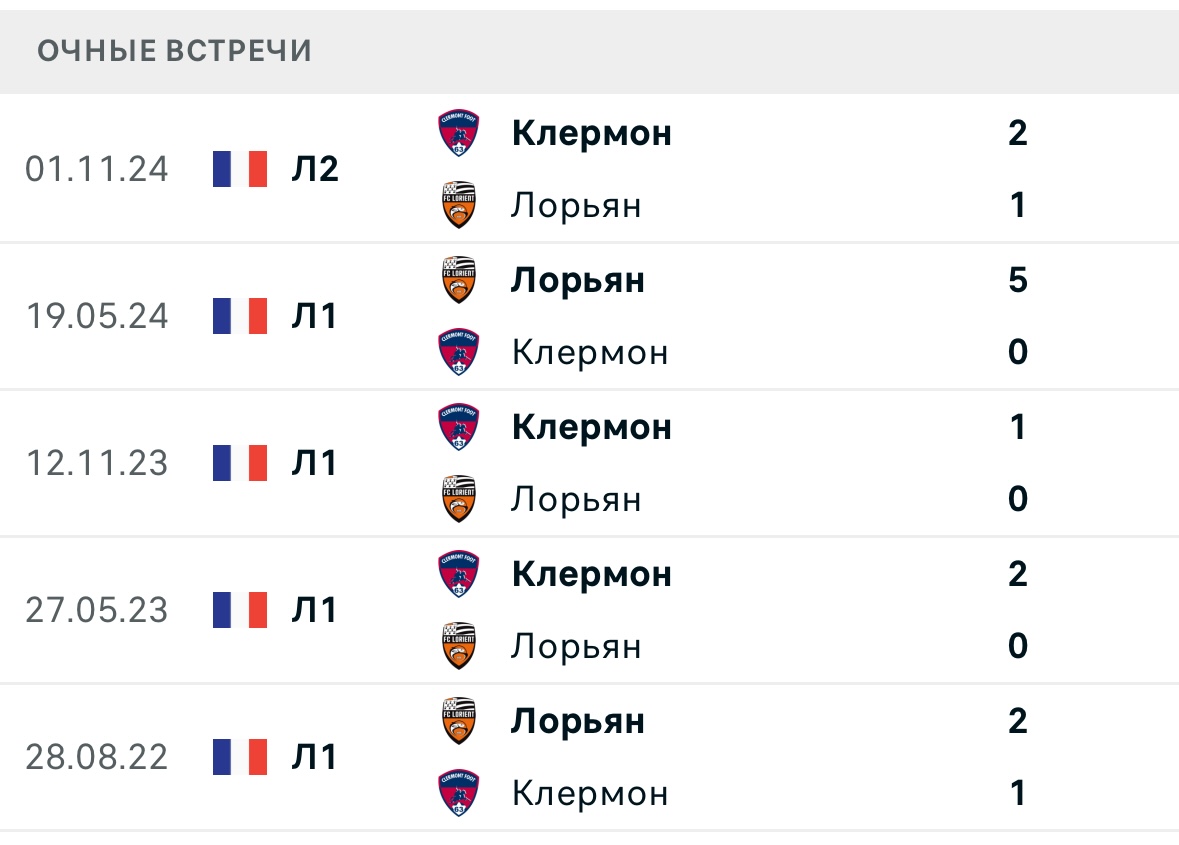The image size is (1179, 845).
Task: Open the 27.05.23 match date
Action: 97,610
